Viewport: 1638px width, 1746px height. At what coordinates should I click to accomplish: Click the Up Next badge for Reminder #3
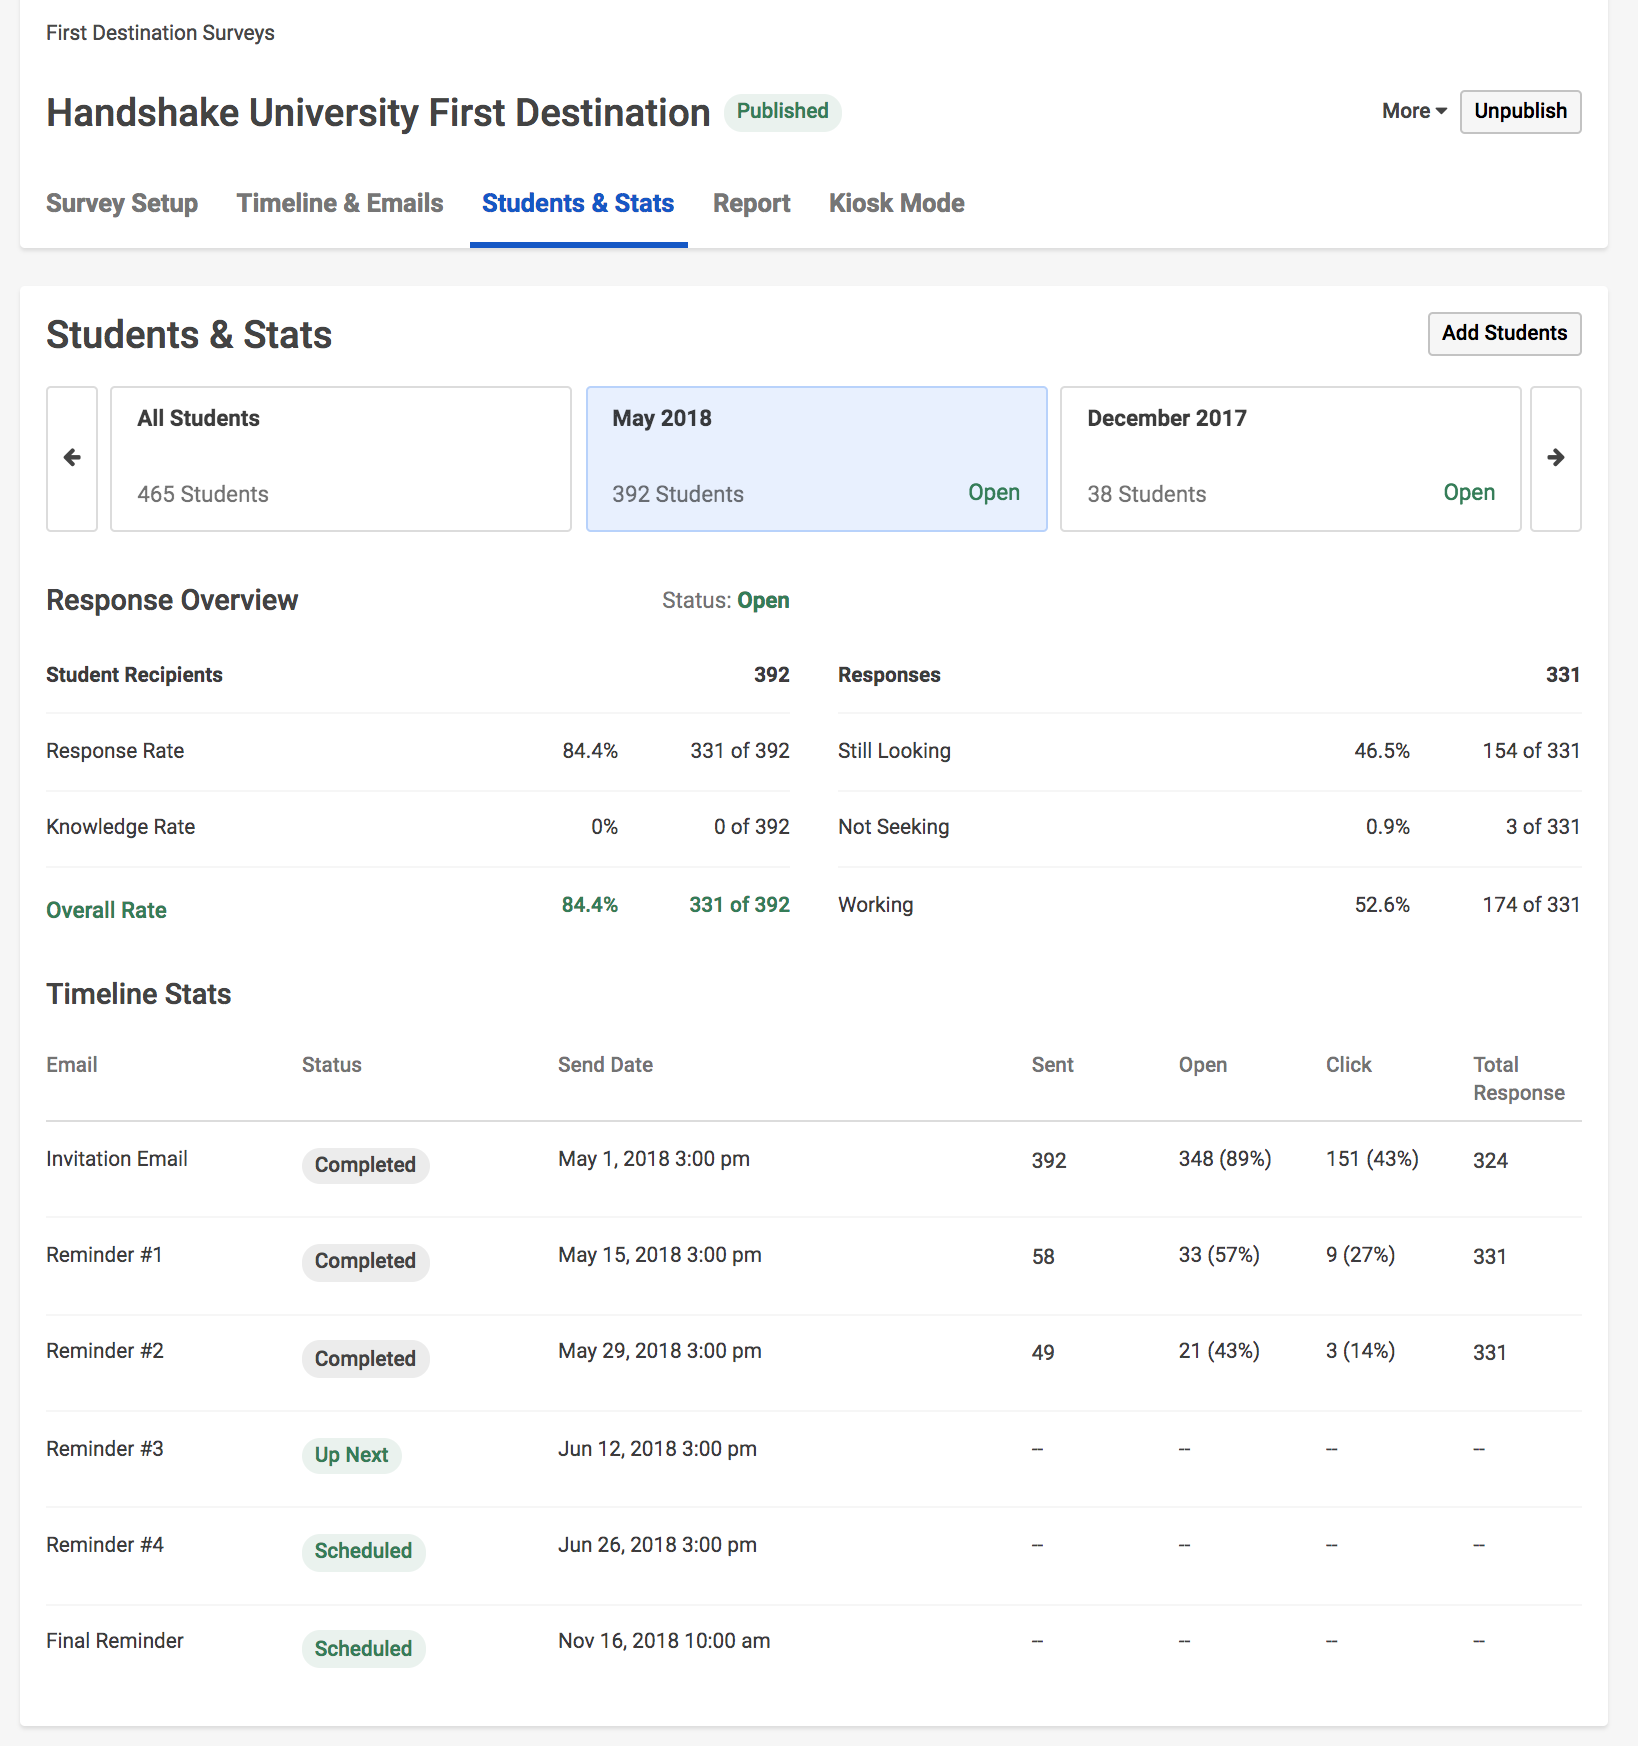[351, 1455]
